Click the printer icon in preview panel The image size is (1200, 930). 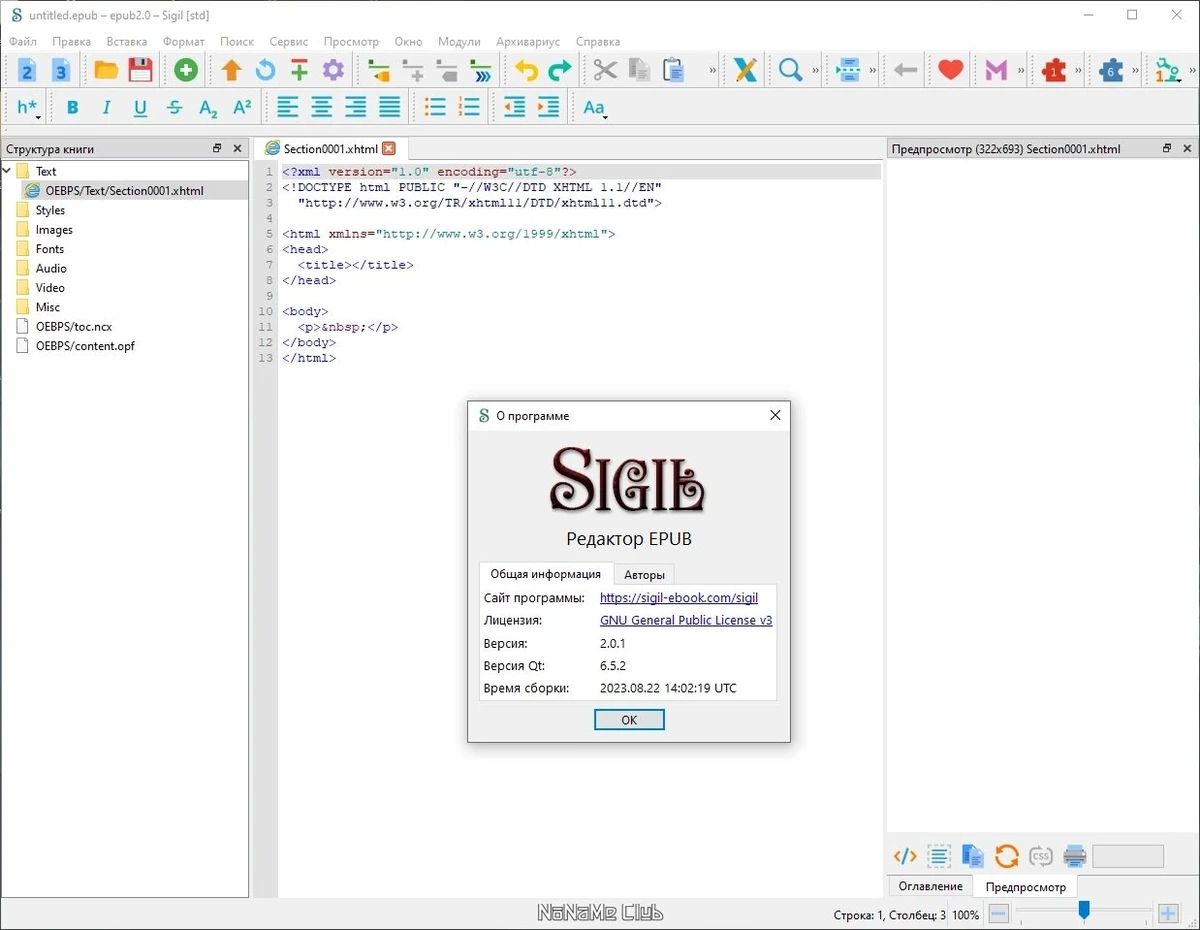point(1074,856)
